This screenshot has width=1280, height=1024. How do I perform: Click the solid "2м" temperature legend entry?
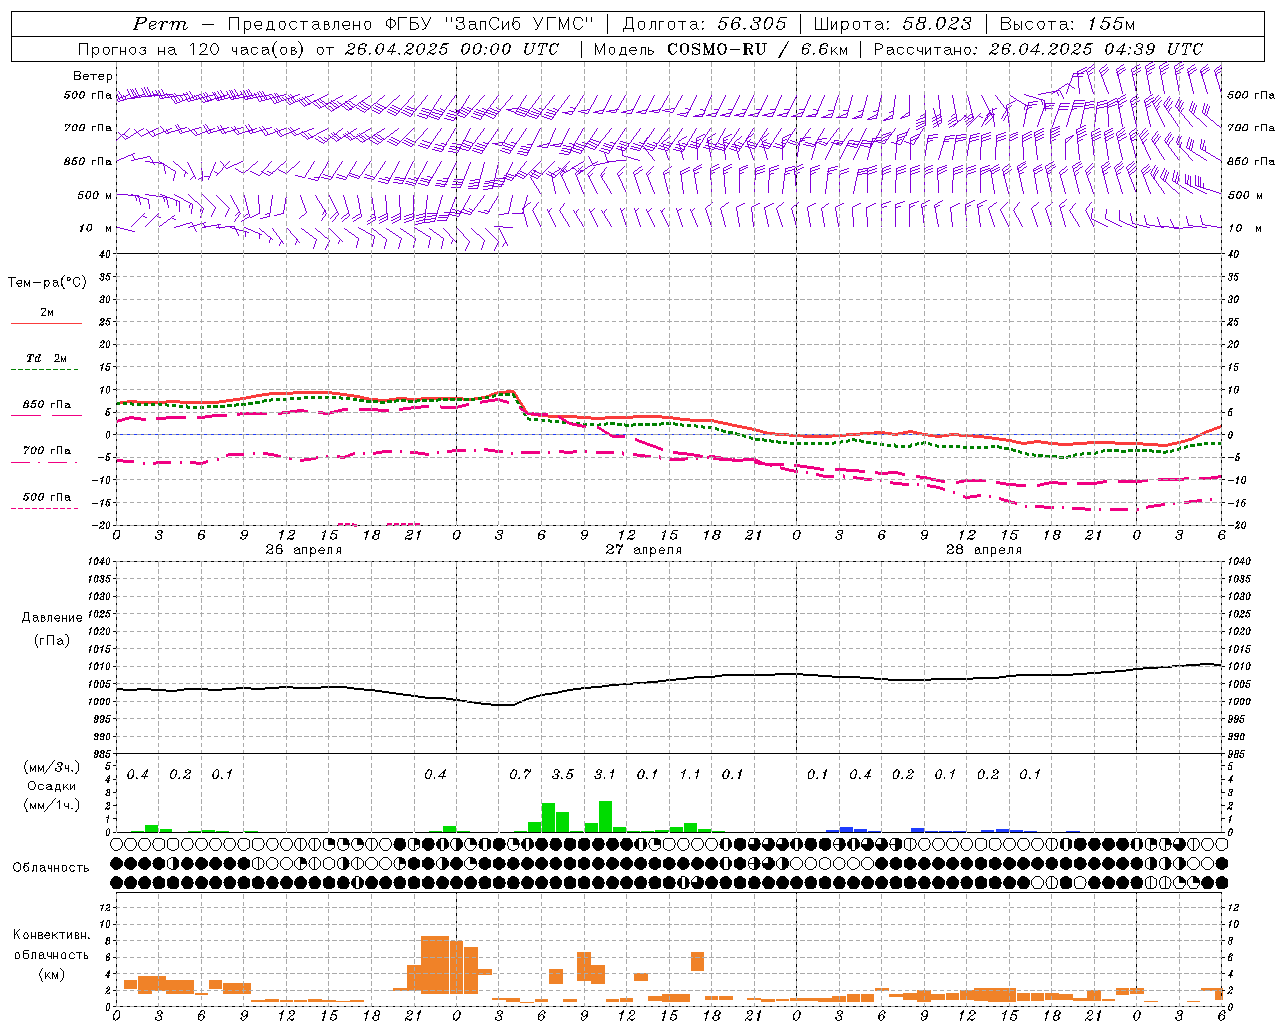pos(47,313)
